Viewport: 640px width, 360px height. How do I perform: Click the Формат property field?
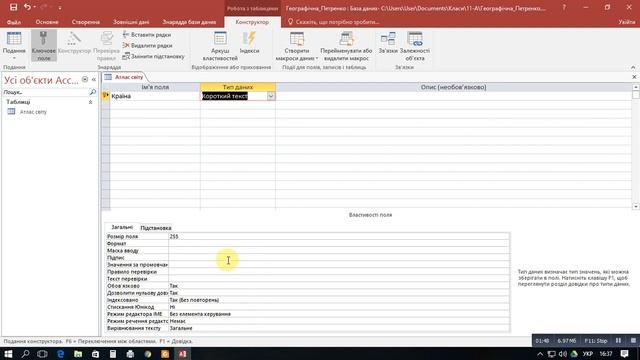point(339,243)
